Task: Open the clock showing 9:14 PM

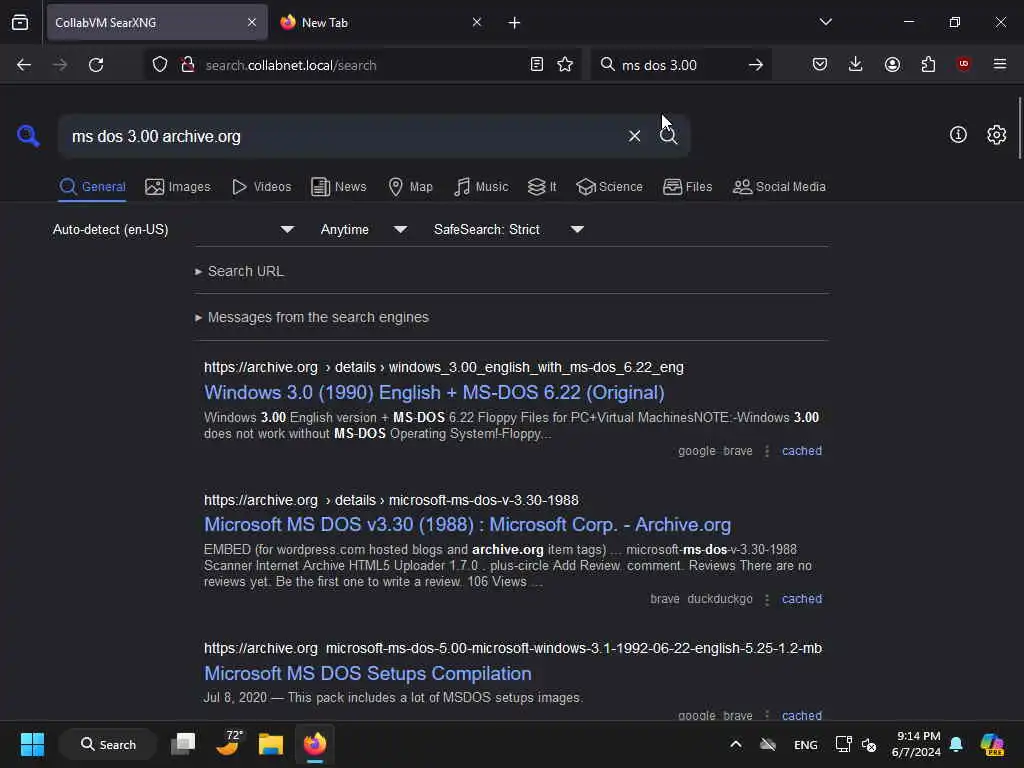Action: (917, 744)
